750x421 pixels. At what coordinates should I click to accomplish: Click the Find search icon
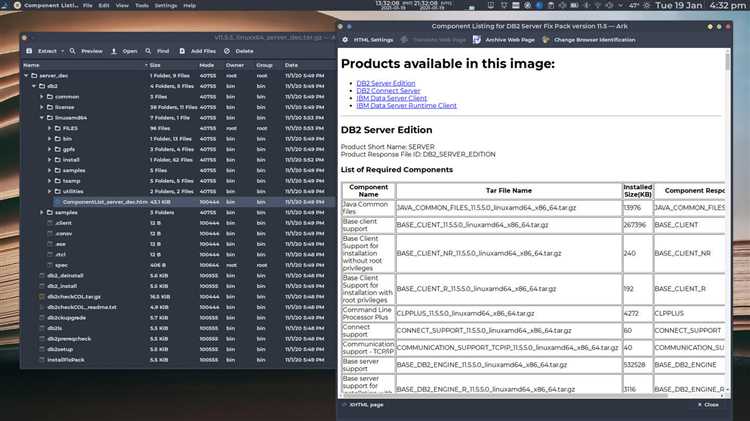click(150, 50)
